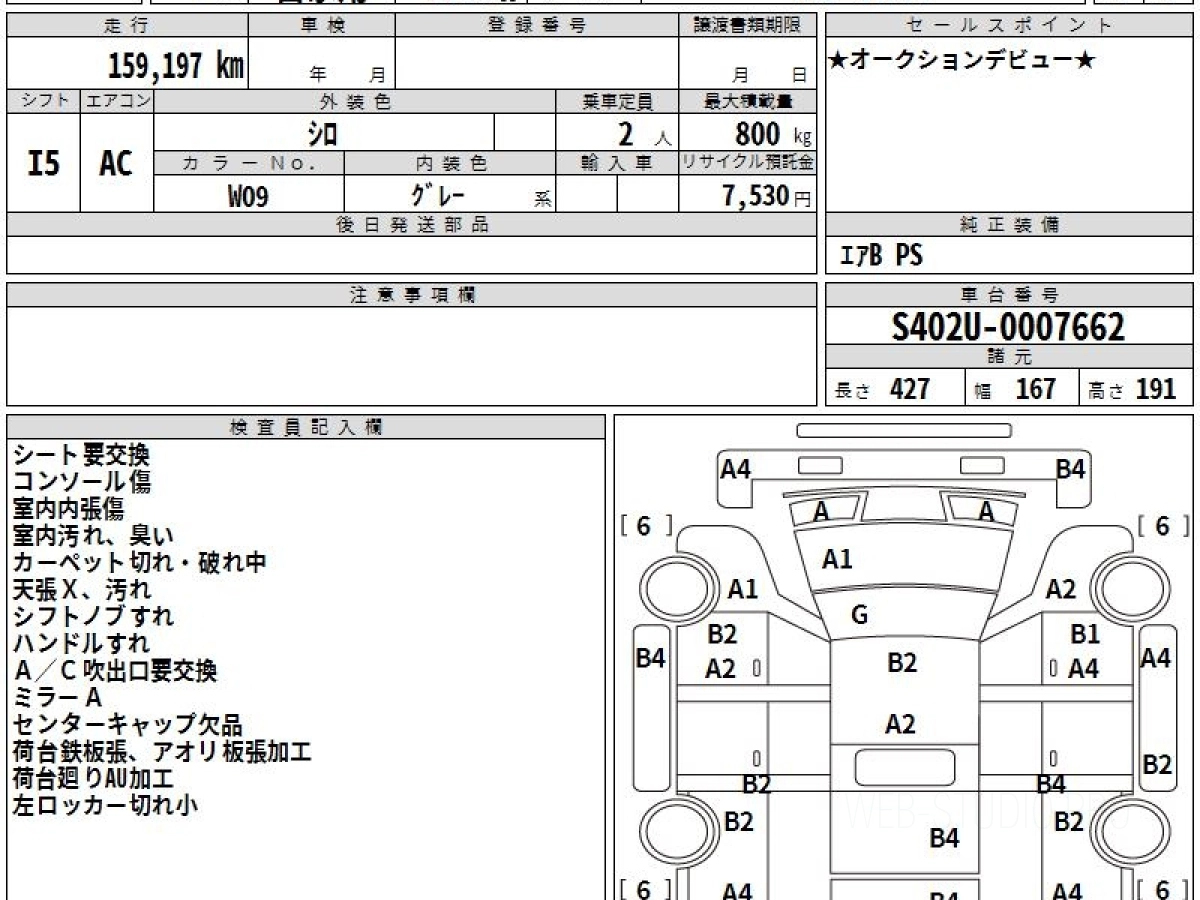
Task: Select the 輸入車 header cell
Action: [x=617, y=163]
